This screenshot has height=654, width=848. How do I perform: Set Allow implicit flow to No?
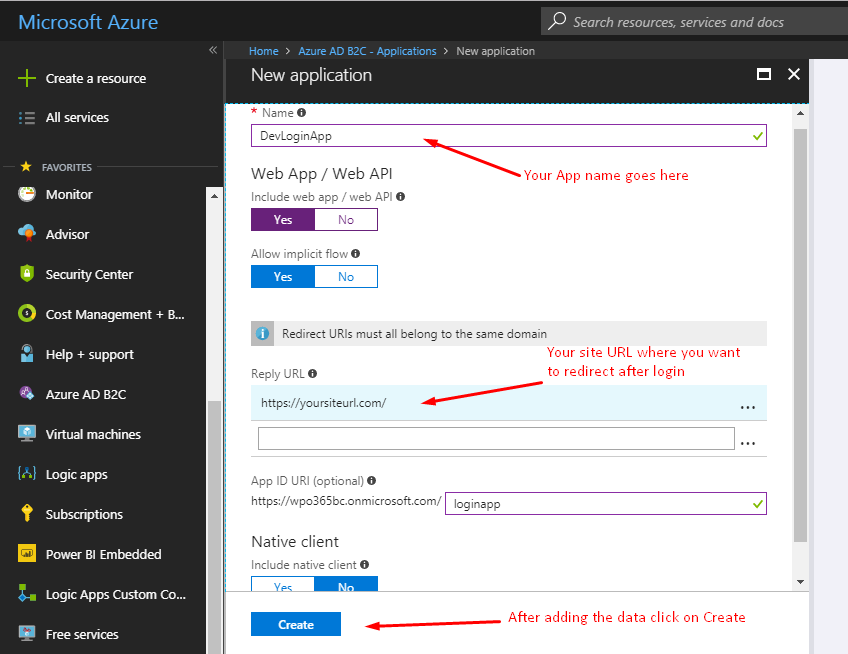click(346, 276)
